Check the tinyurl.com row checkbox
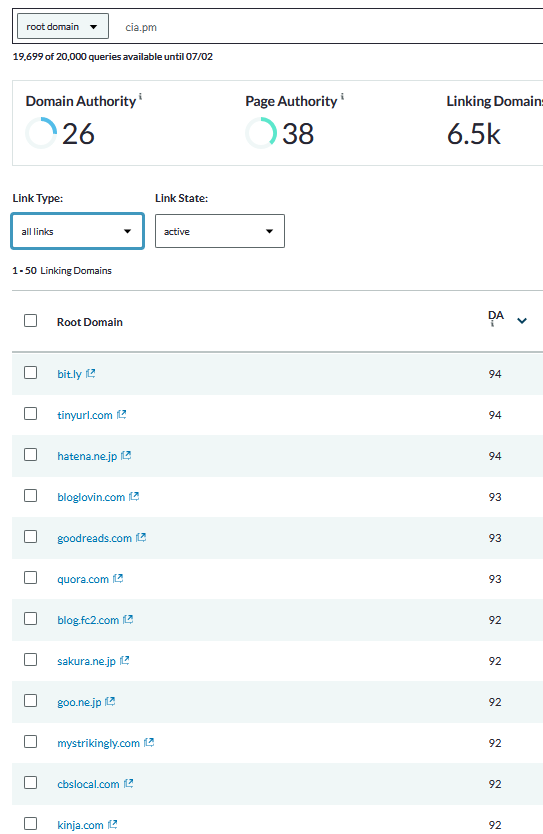This screenshot has width=543, height=834. 30,413
